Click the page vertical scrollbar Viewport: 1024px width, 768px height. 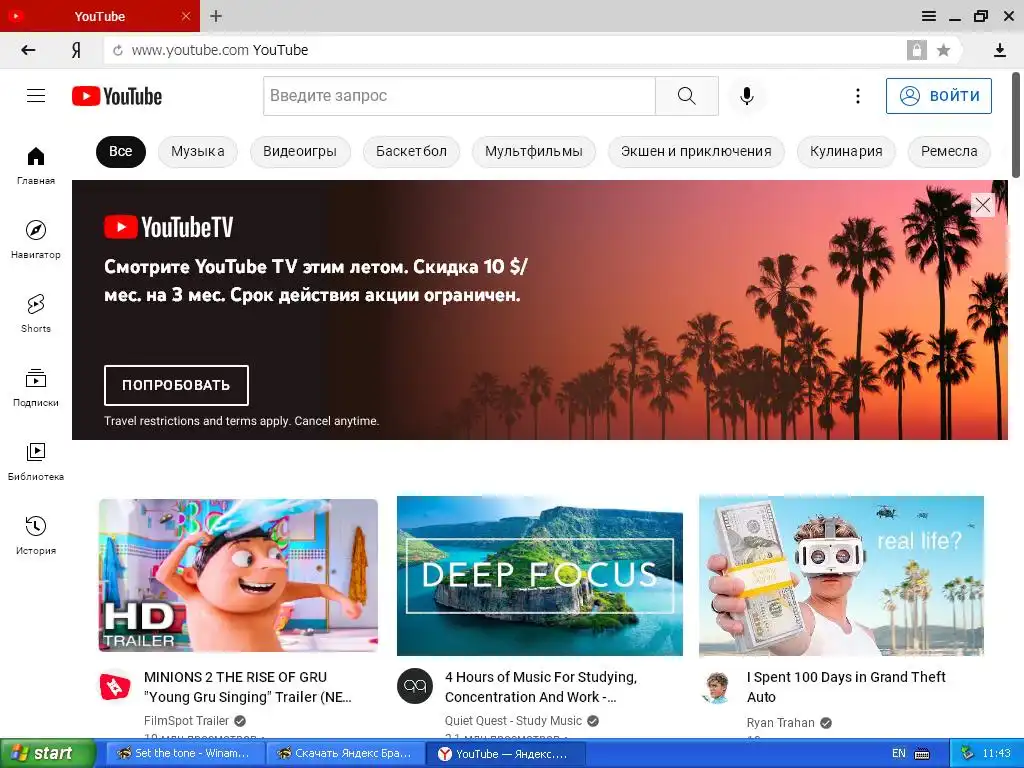point(1016,124)
